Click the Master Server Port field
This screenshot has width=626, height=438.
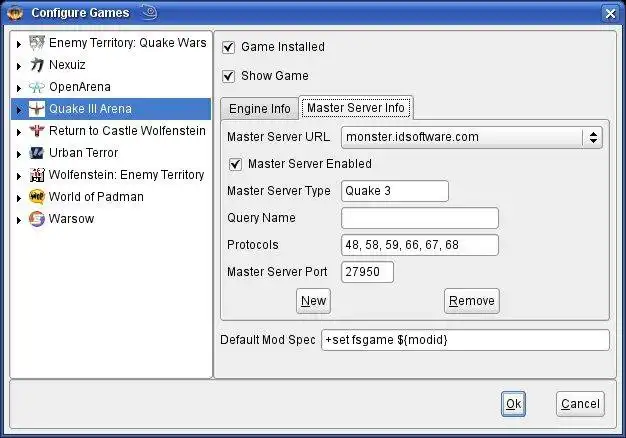(x=367, y=272)
